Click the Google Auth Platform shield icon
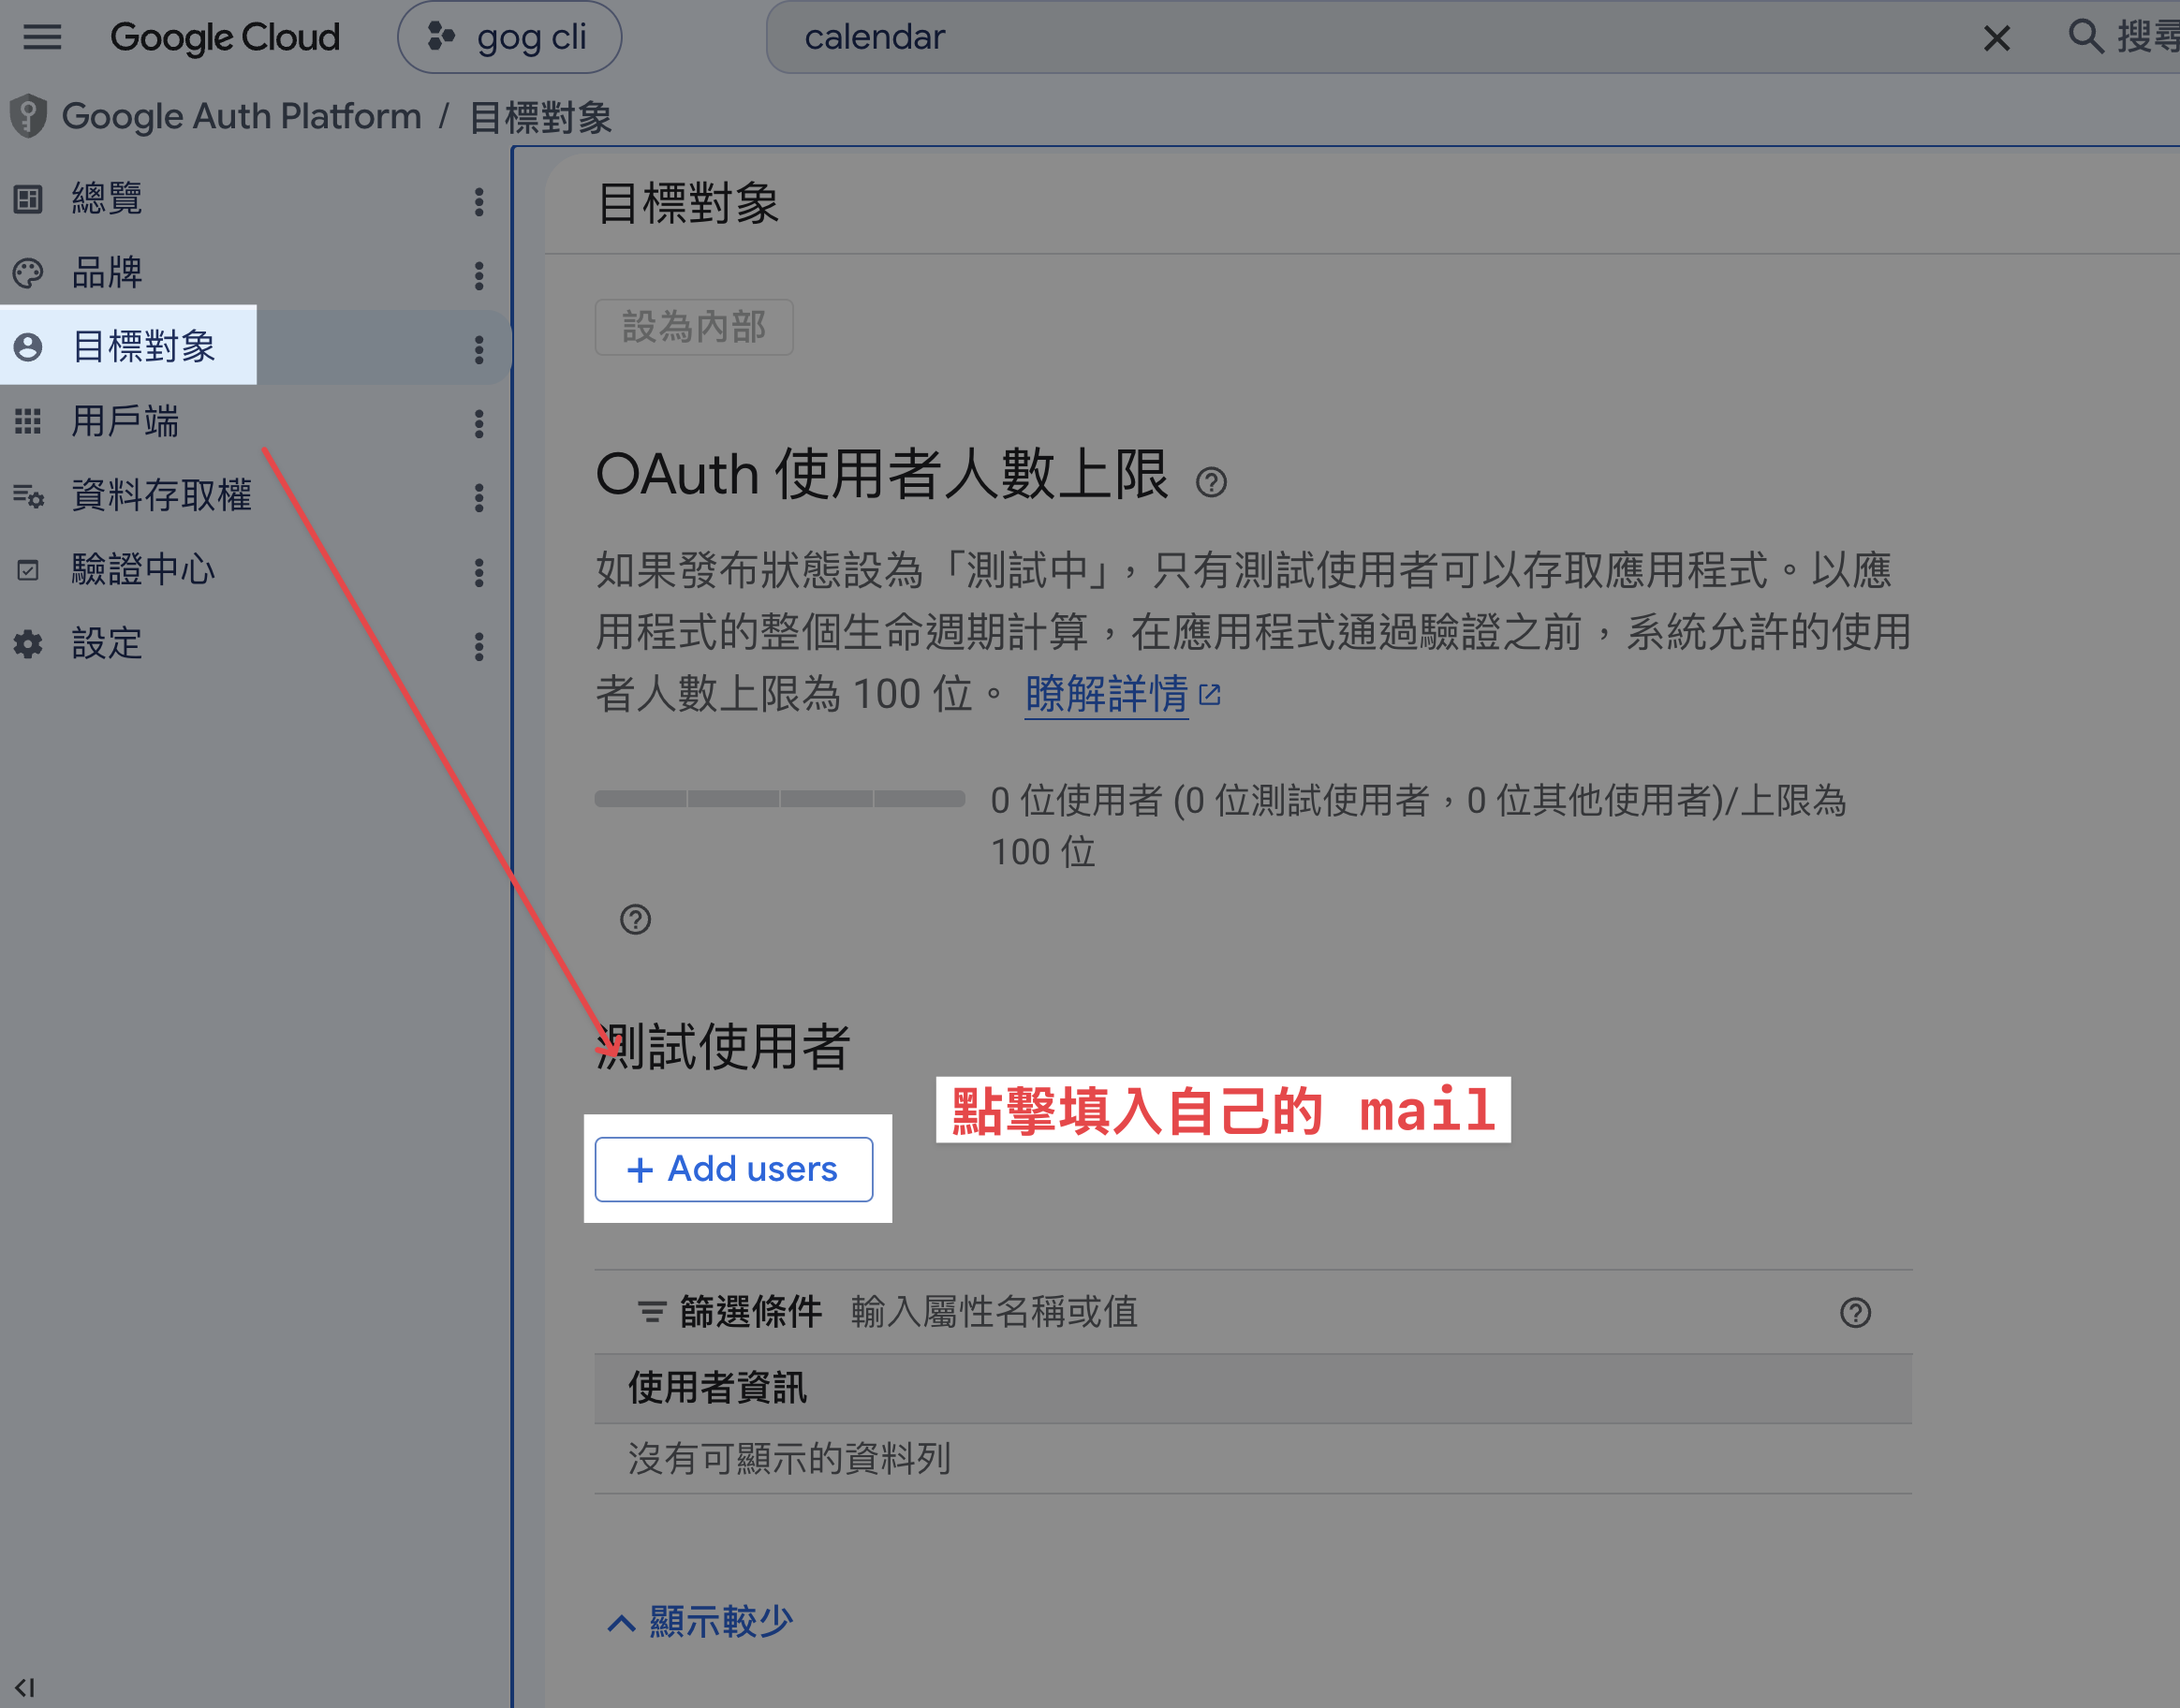Viewport: 2180px width, 1708px height. [x=29, y=116]
